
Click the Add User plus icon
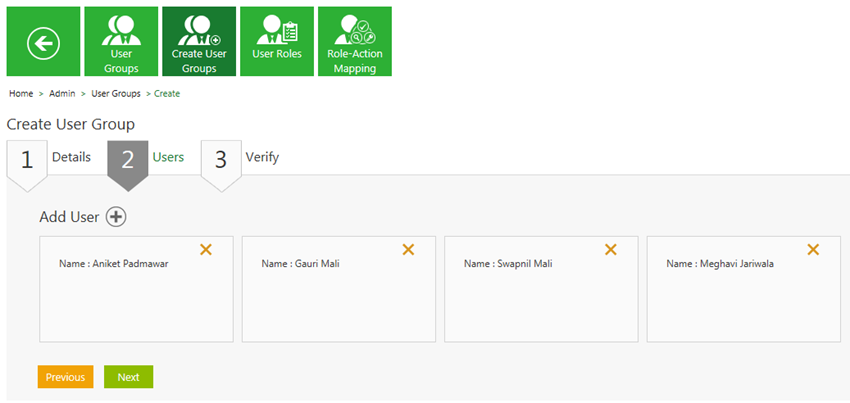[x=115, y=217]
